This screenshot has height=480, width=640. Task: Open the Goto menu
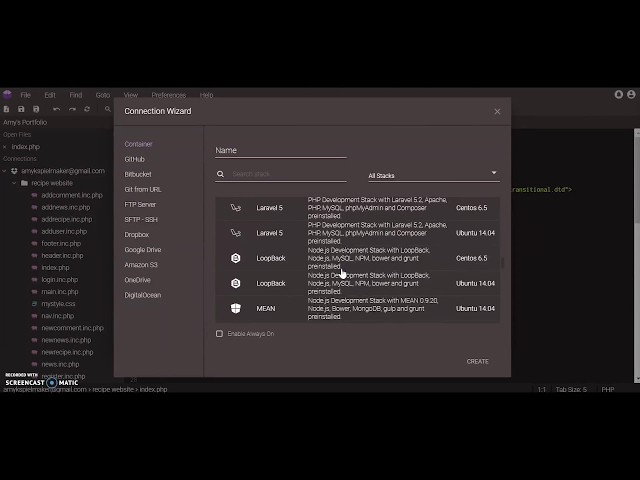tap(103, 95)
